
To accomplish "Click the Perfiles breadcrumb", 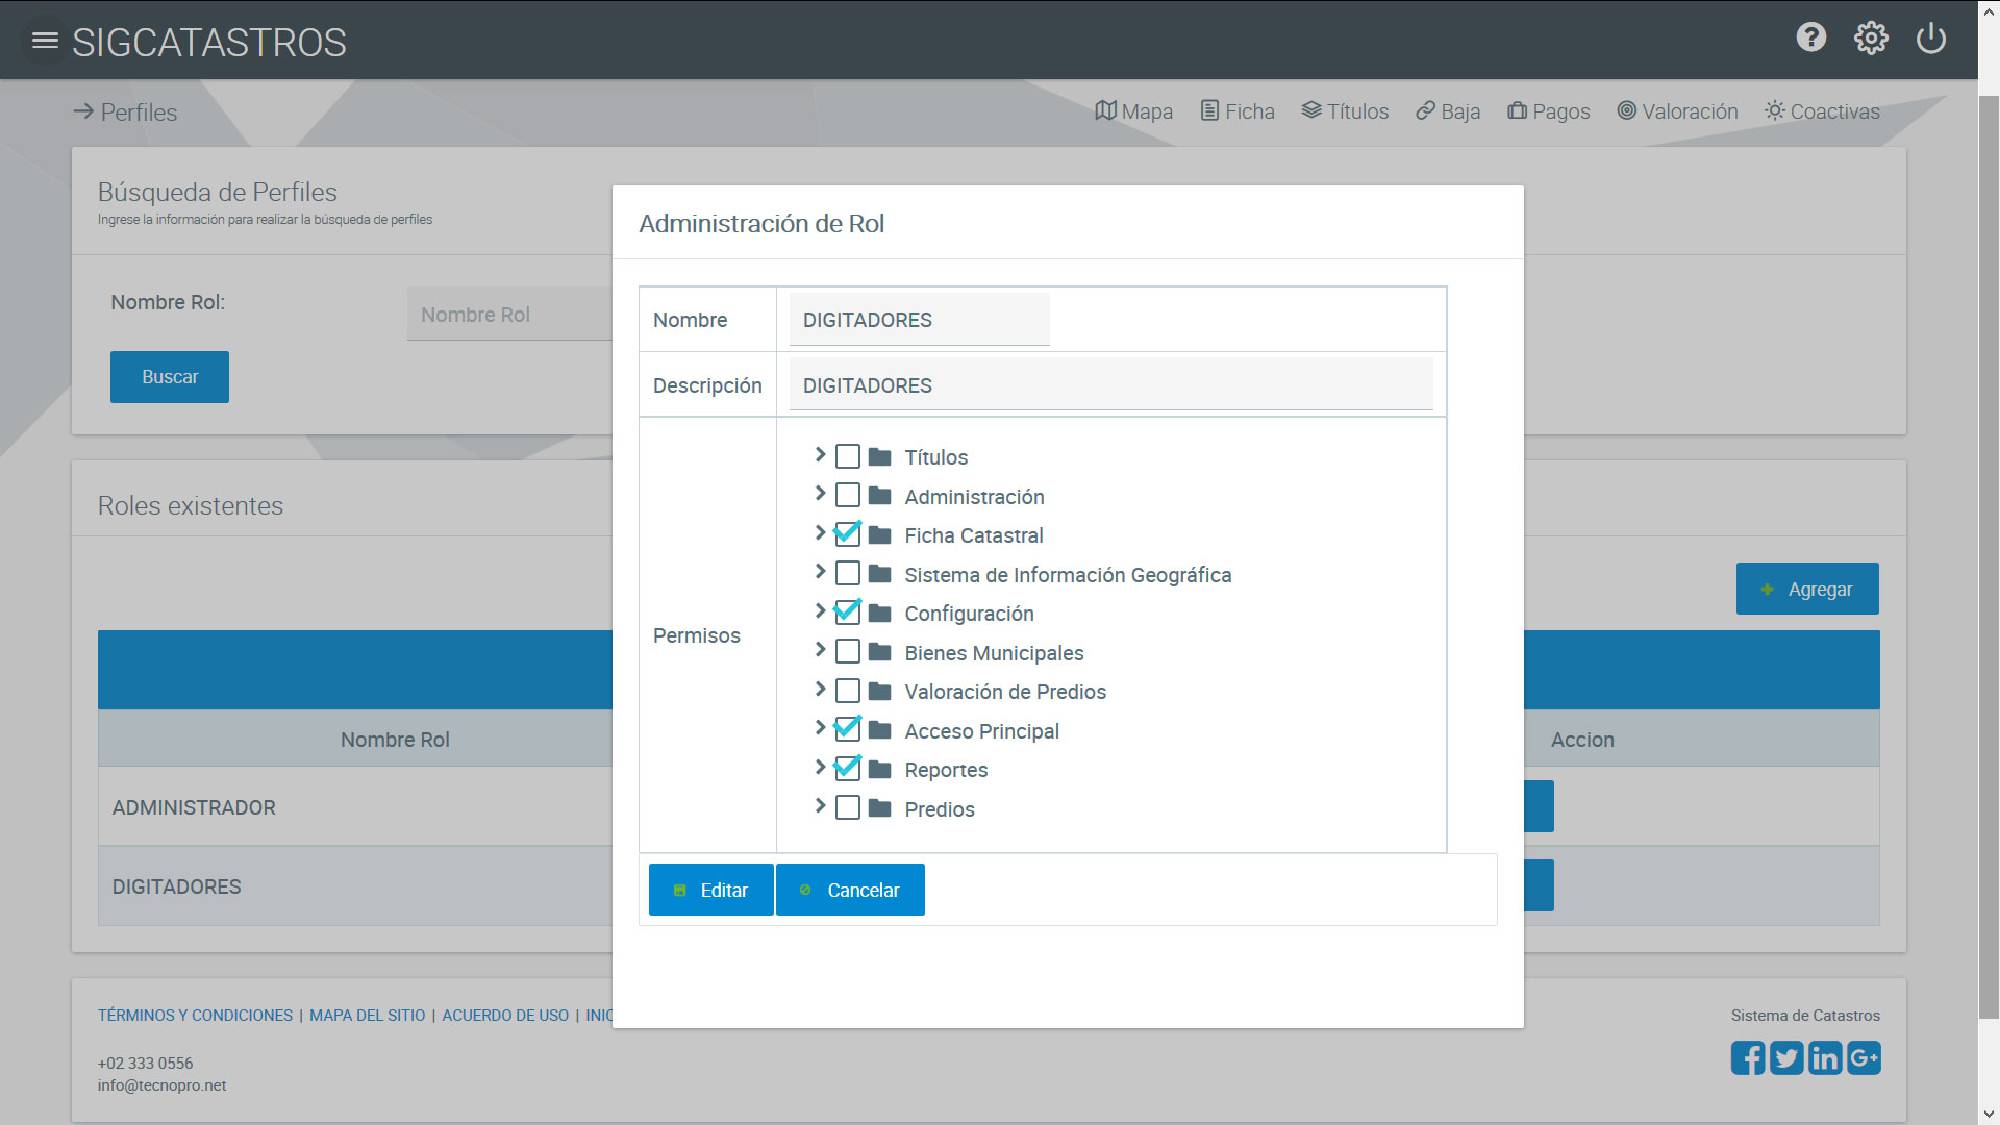I will (125, 112).
